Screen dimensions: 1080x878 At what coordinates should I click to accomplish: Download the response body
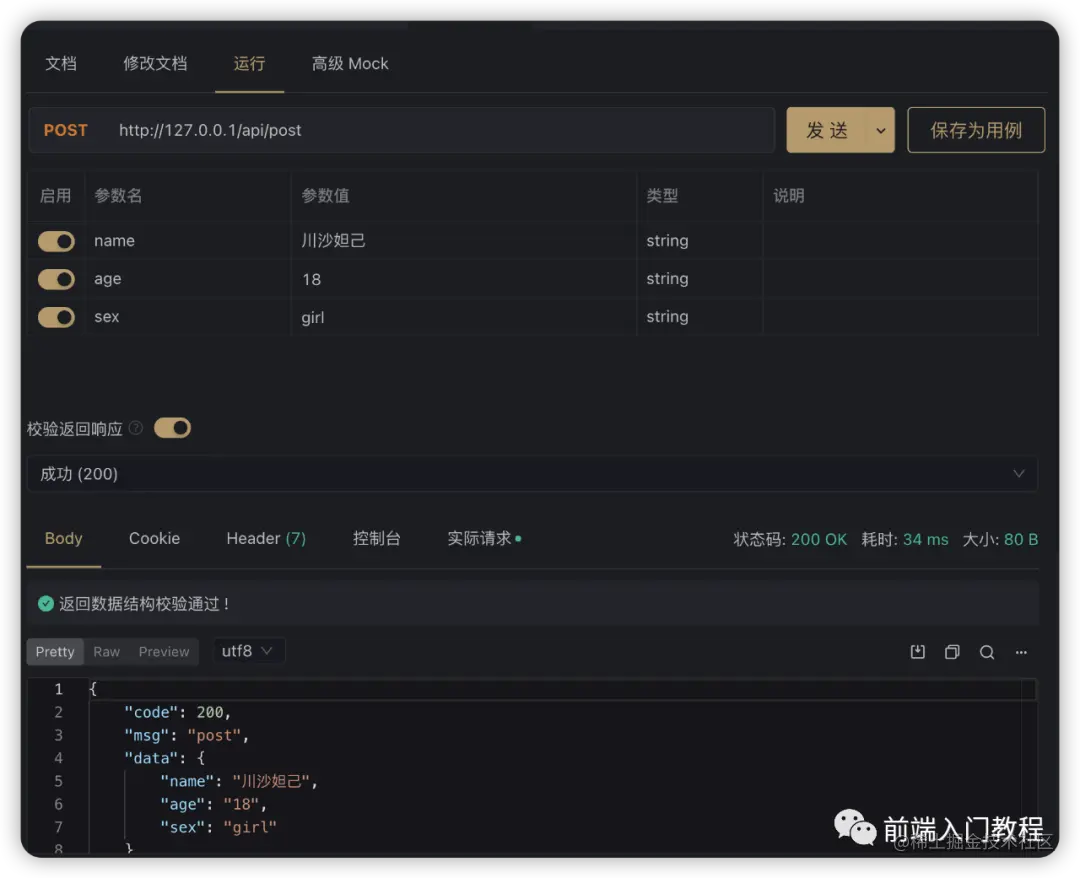917,651
